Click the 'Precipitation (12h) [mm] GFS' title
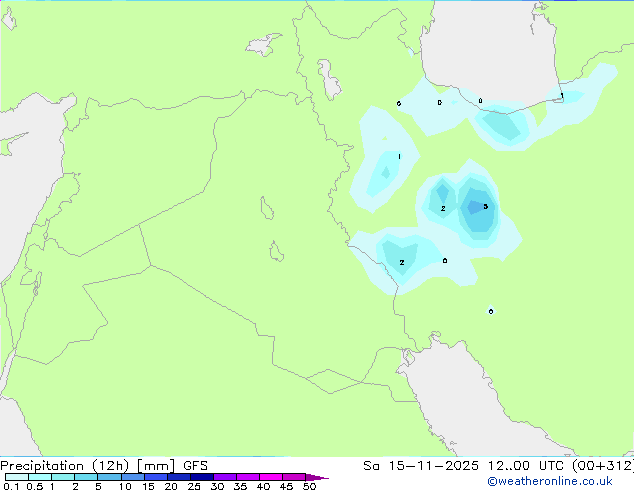Image resolution: width=634 pixels, height=490 pixels. pyautogui.click(x=104, y=466)
